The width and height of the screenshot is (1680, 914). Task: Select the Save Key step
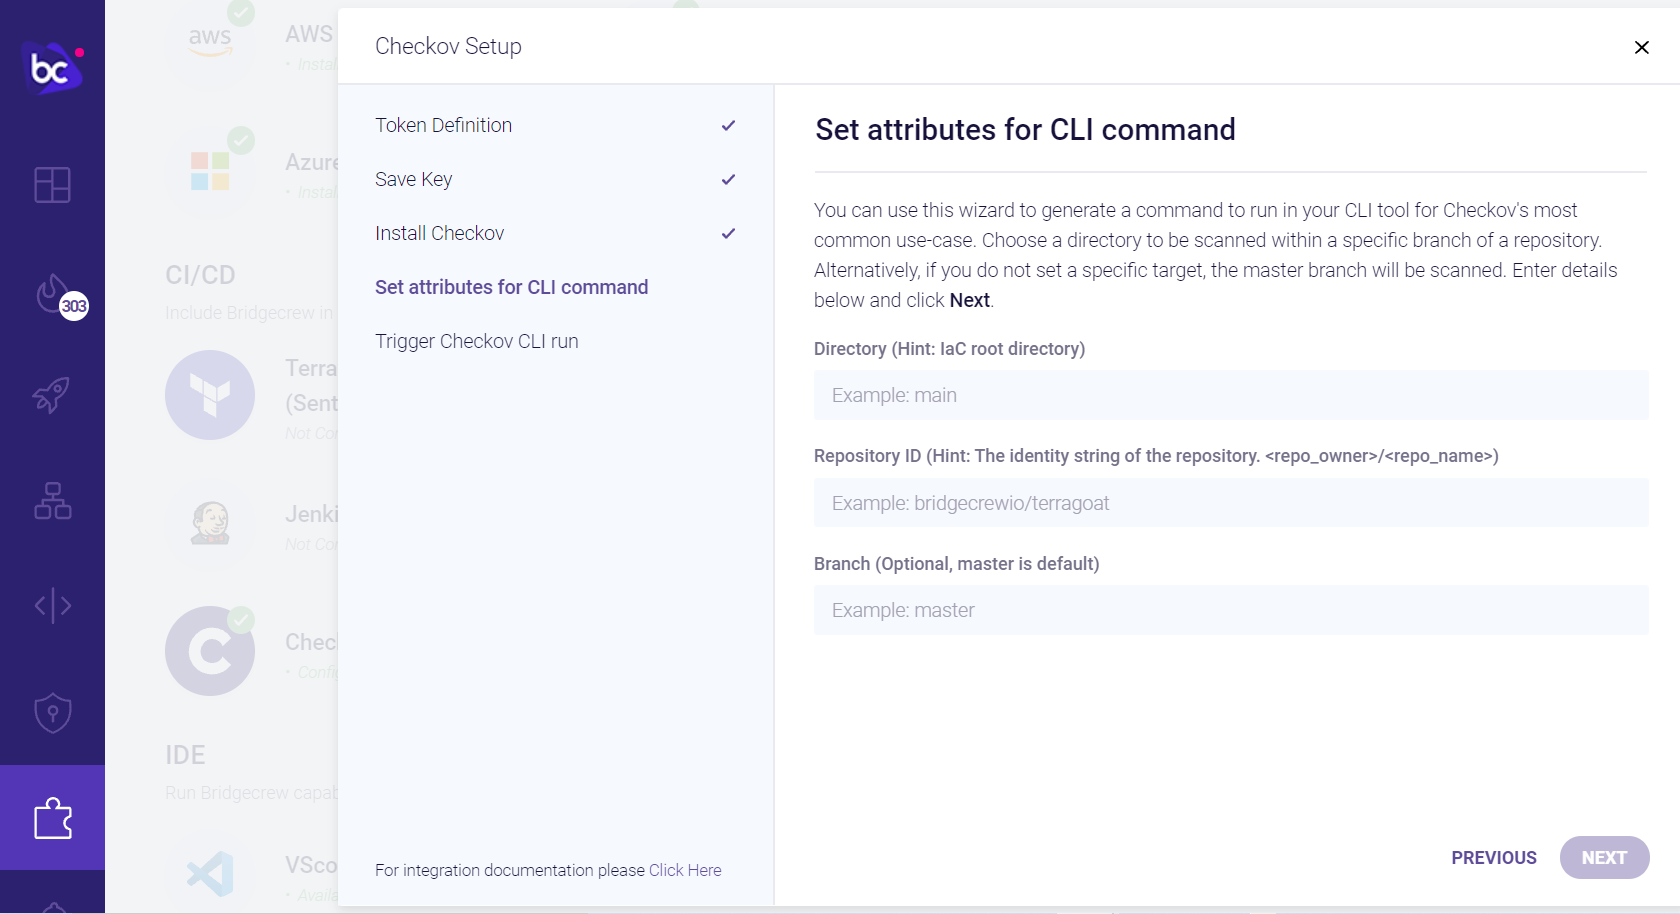pyautogui.click(x=413, y=179)
